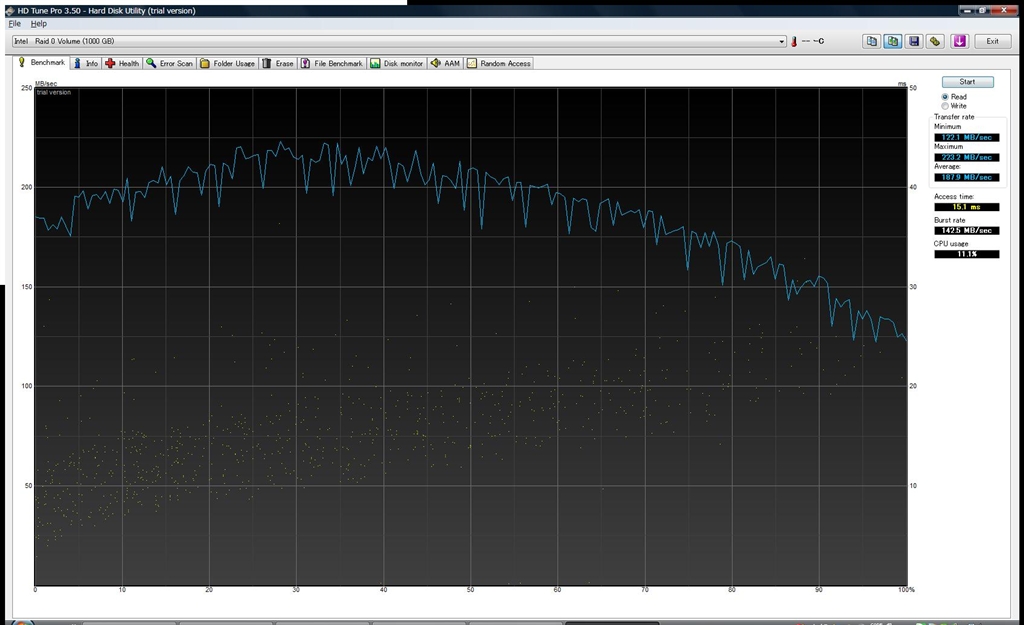Select the Write radio button
This screenshot has width=1024, height=625.
click(945, 106)
